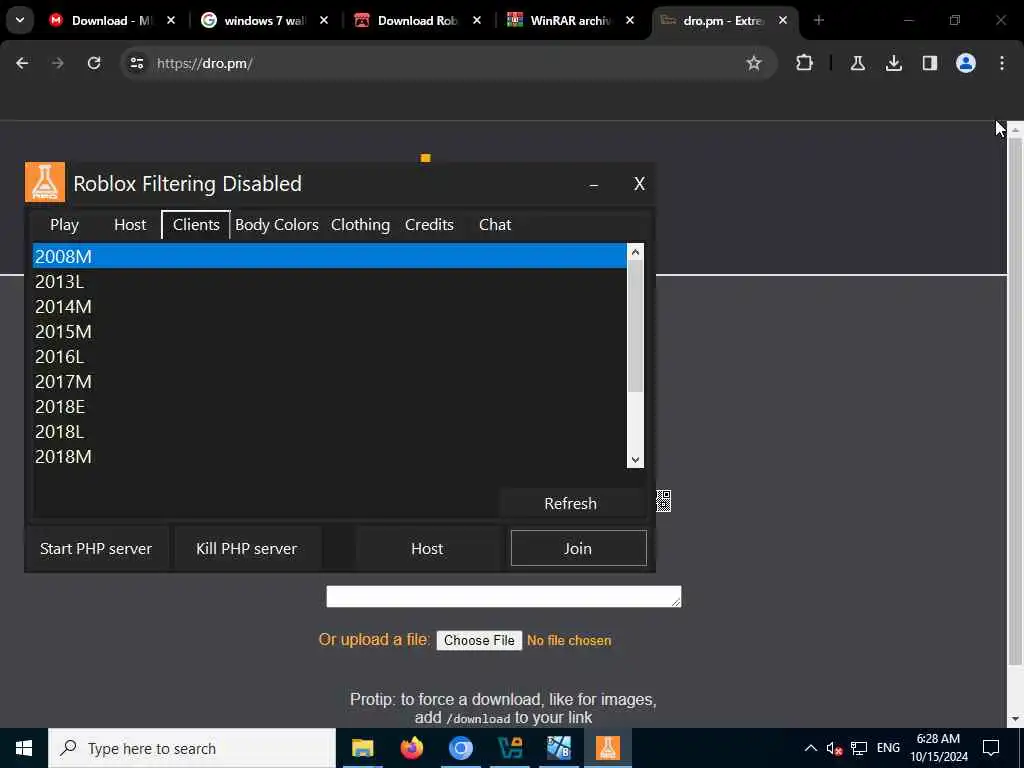Click the bottom Host button
This screenshot has width=1024, height=768.
pos(427,549)
